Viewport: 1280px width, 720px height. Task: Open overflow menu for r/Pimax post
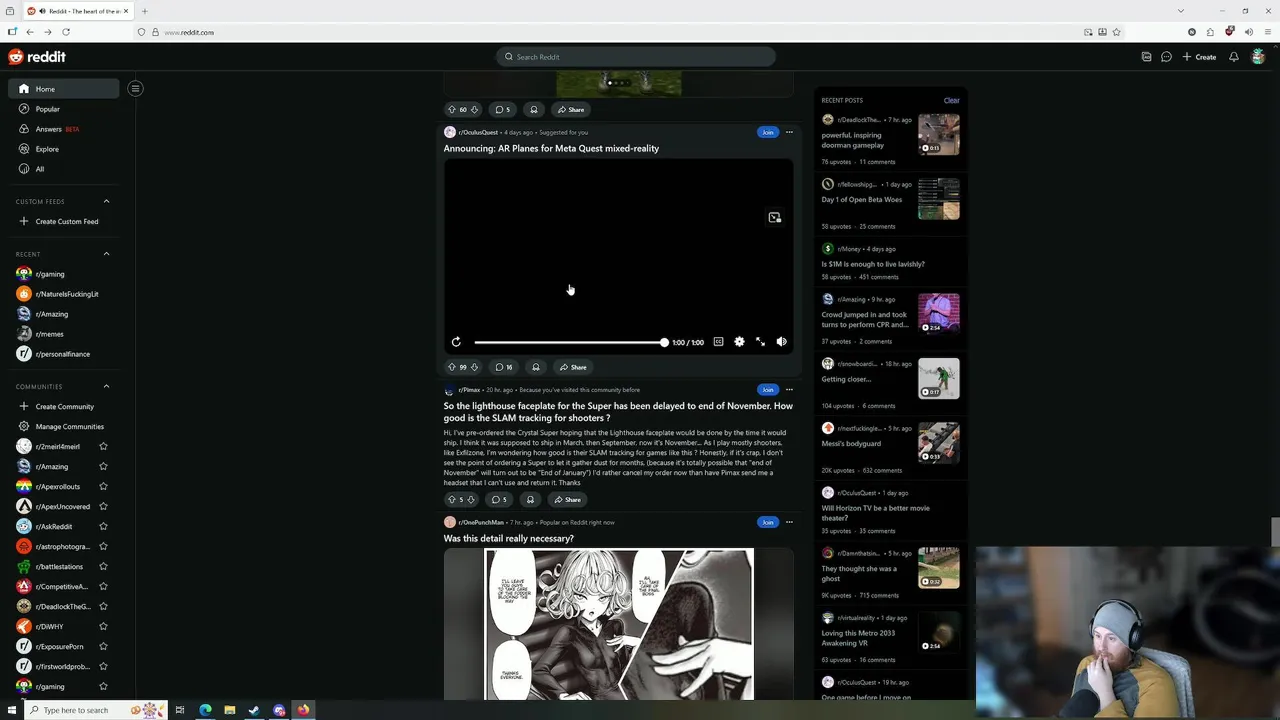point(789,390)
